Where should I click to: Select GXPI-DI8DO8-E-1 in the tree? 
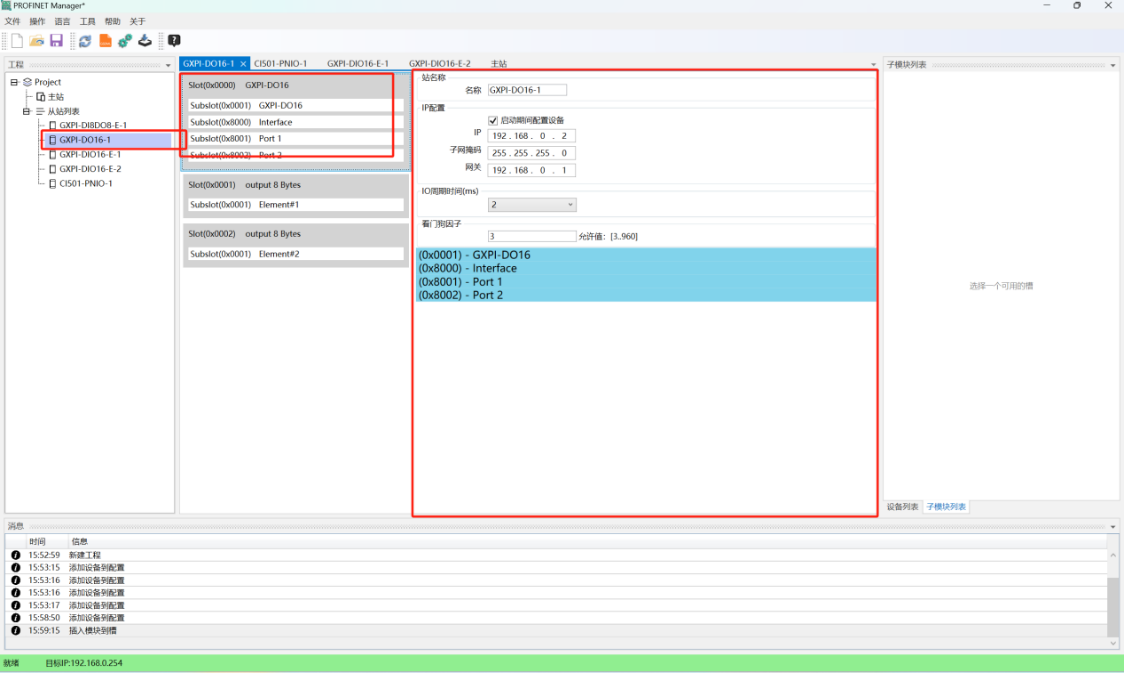coord(93,125)
